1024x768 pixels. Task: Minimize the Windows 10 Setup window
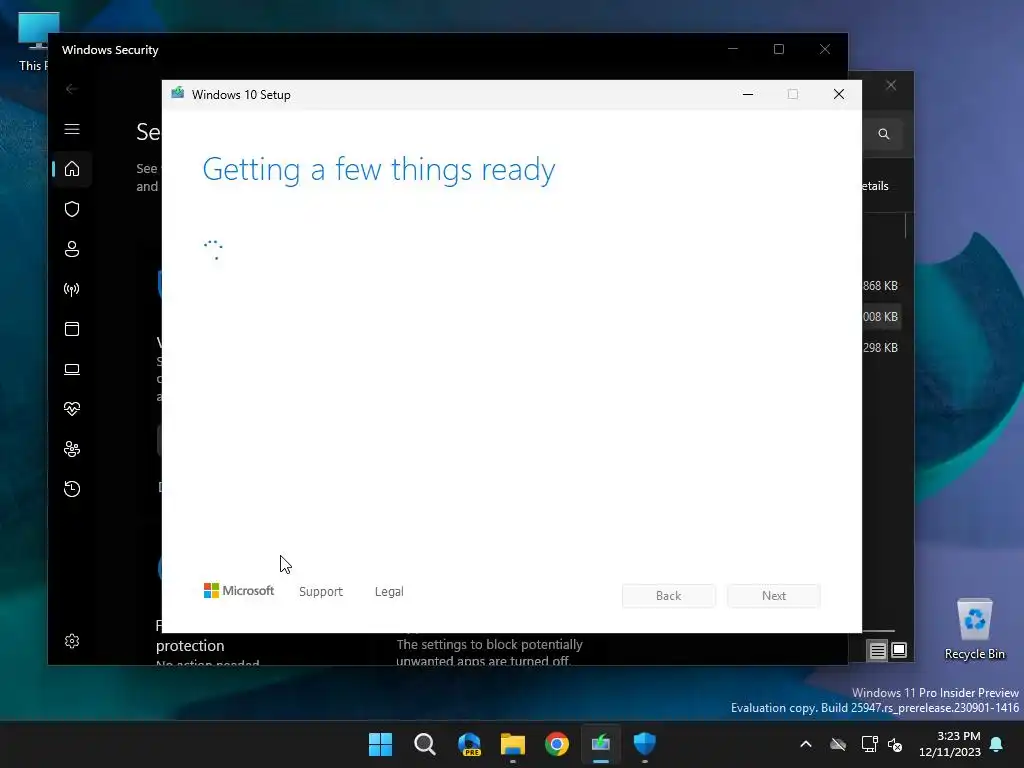748,95
